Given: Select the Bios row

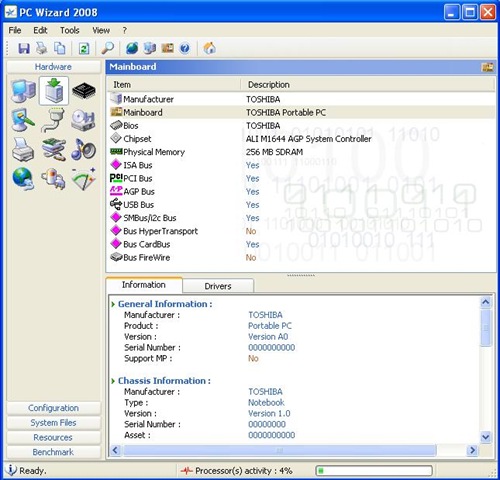Looking at the screenshot, I should click(301, 126).
